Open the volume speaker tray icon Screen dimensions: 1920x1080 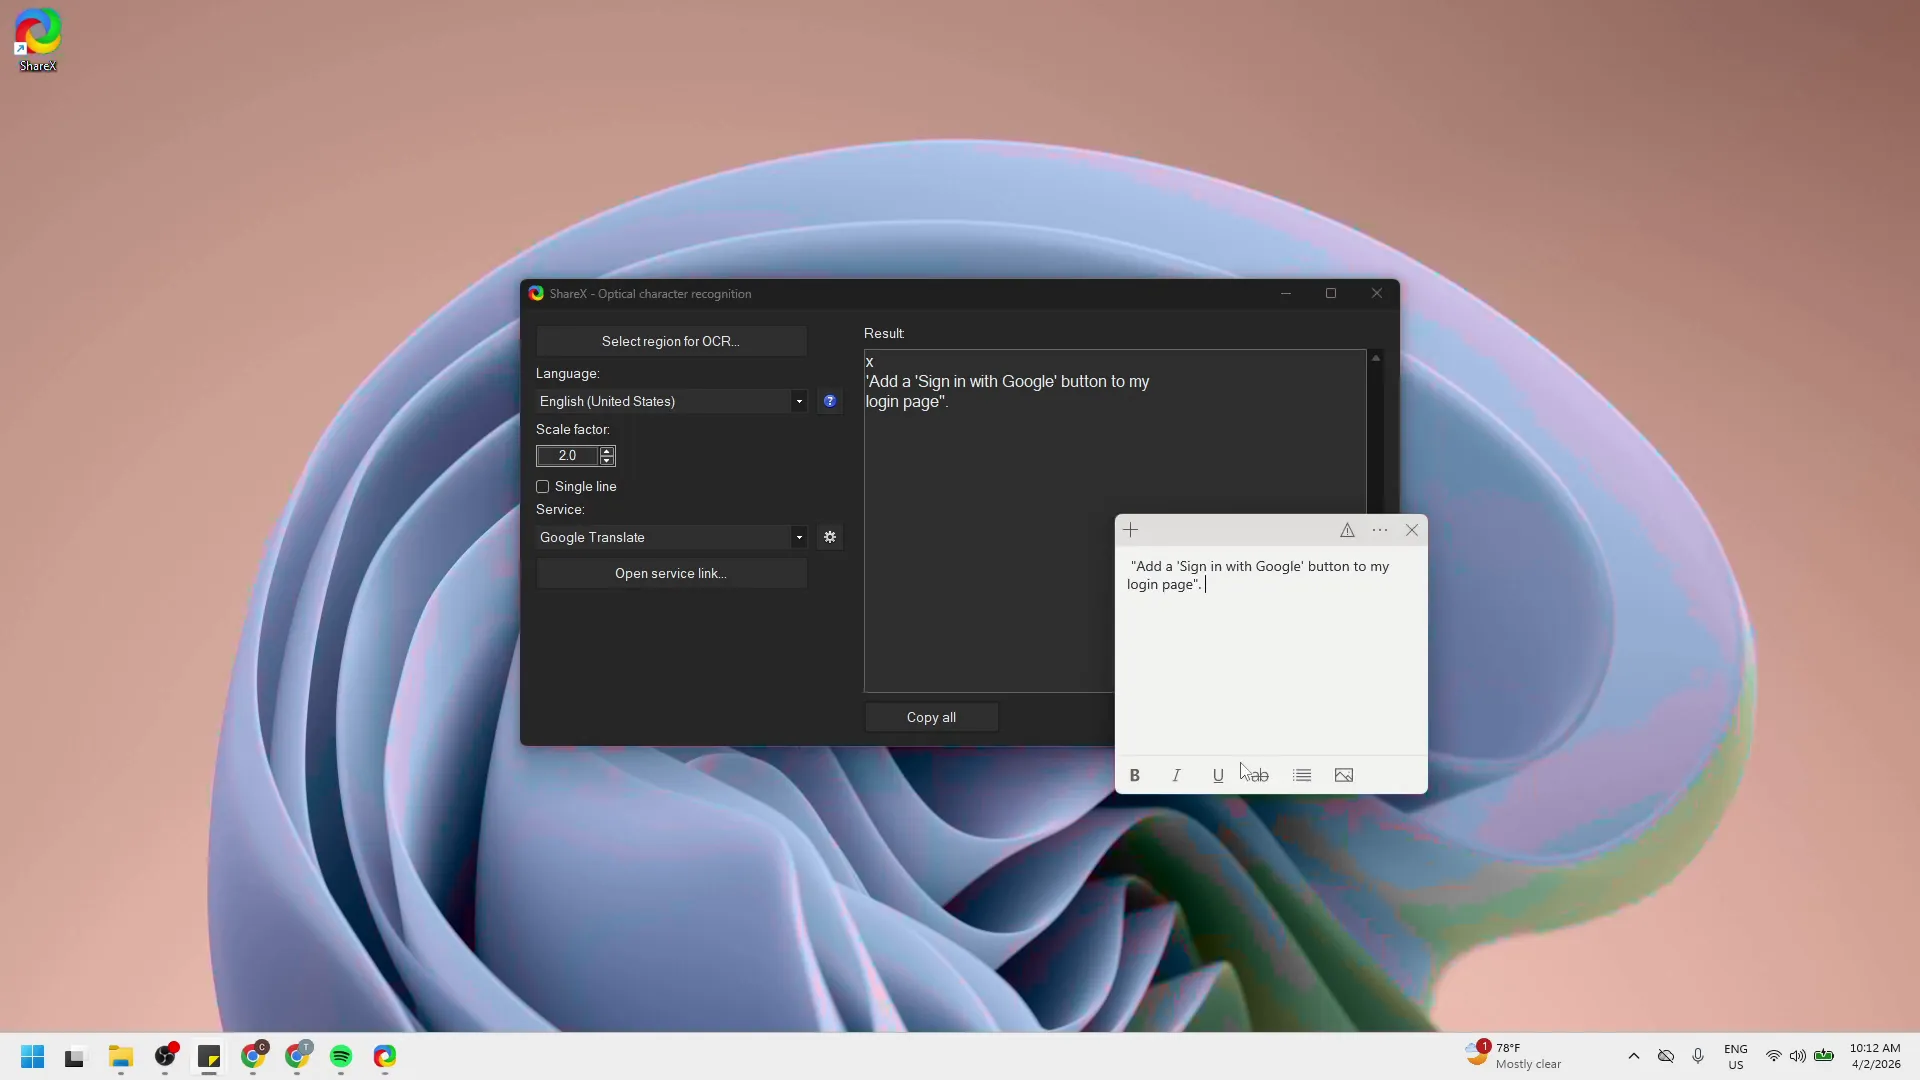[x=1798, y=1056]
